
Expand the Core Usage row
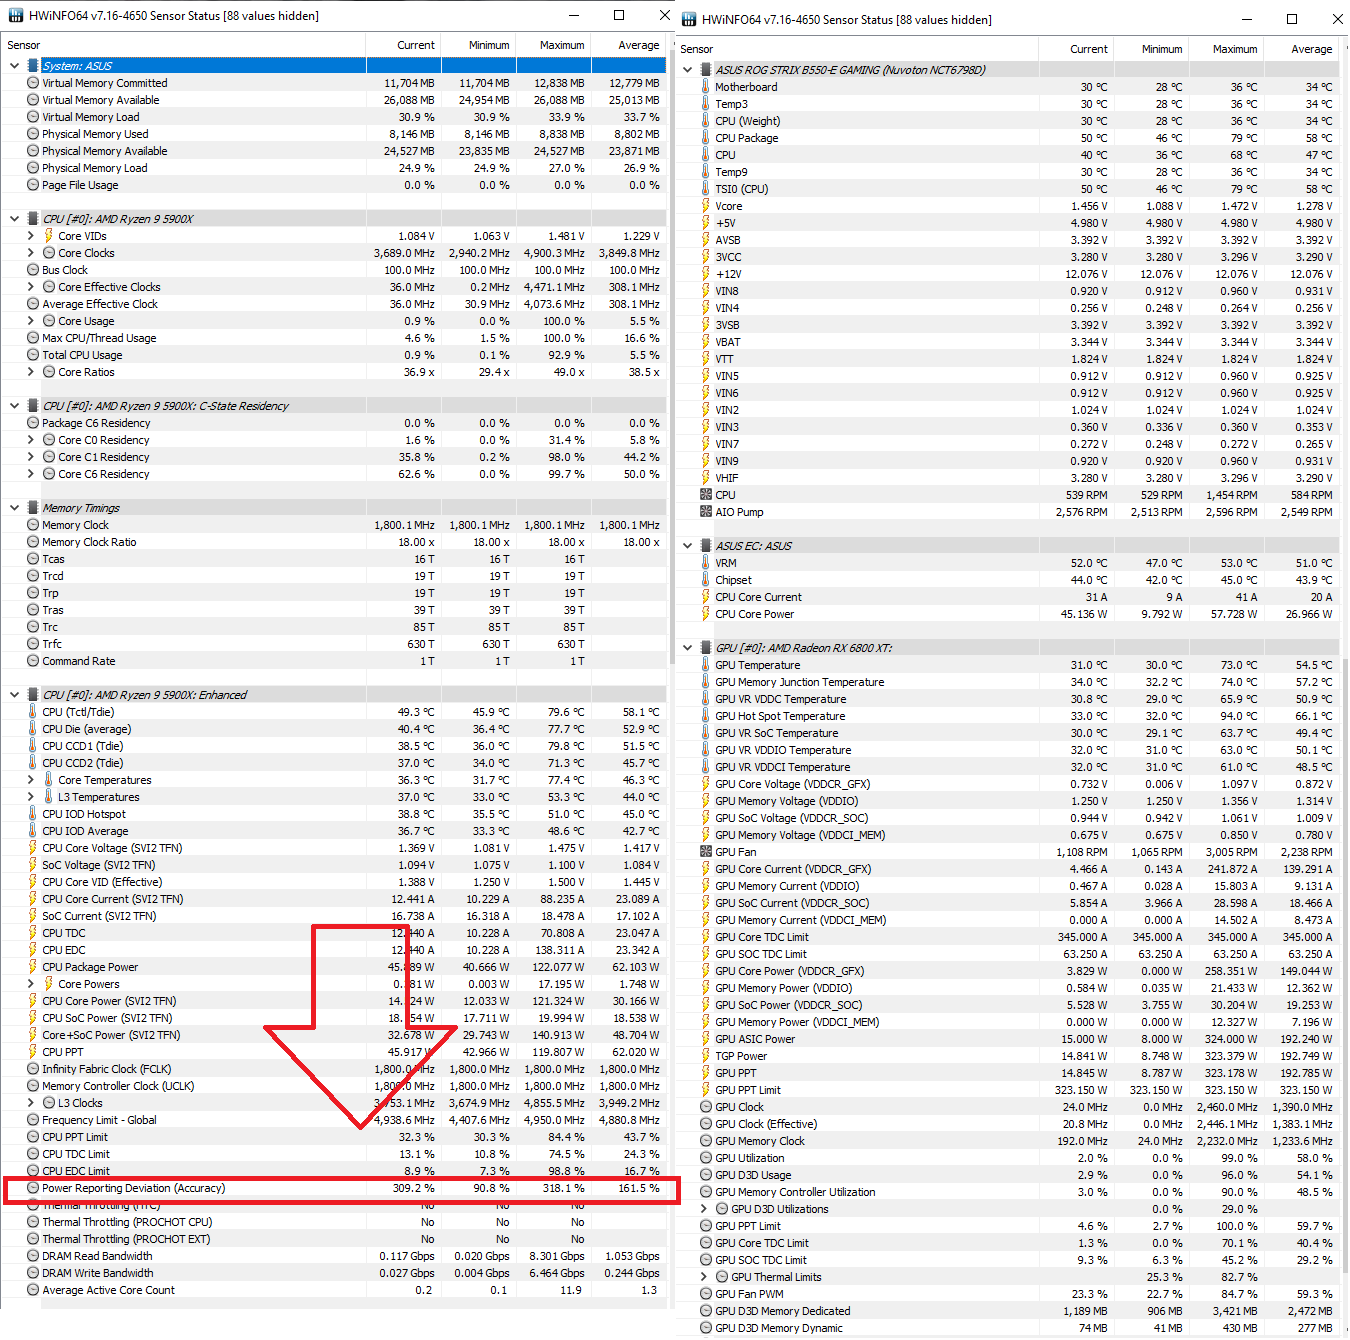(x=30, y=321)
